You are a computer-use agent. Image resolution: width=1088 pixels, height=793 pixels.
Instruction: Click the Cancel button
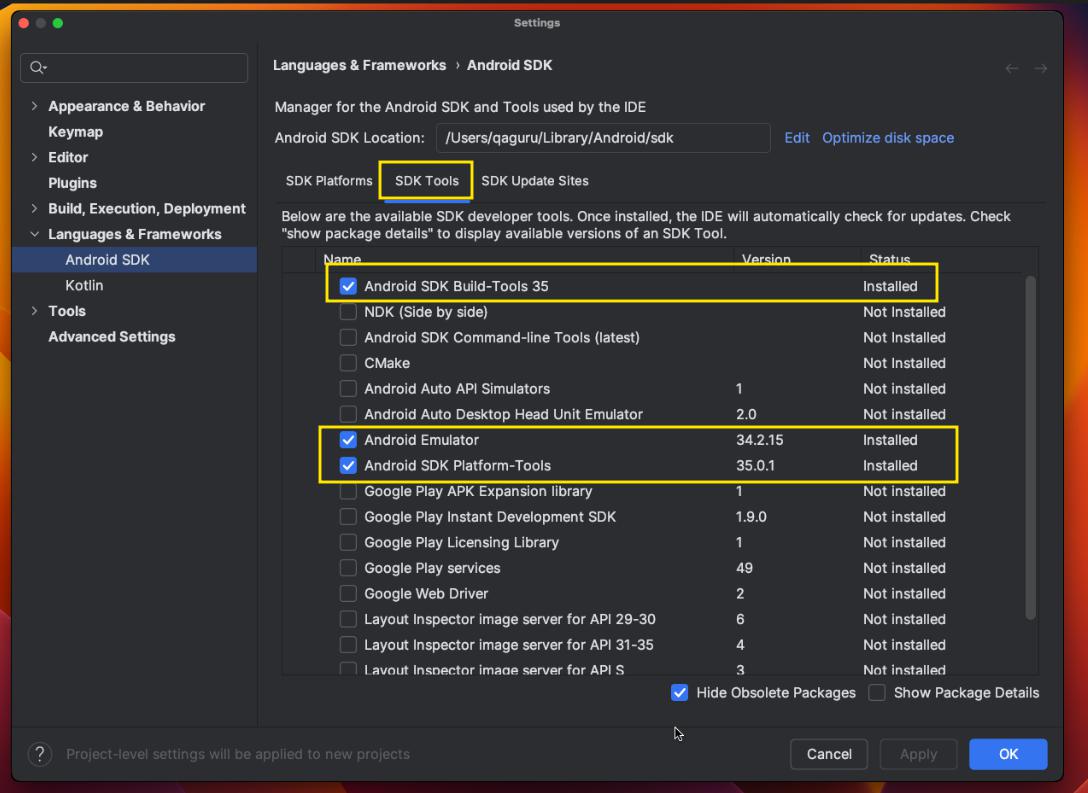(828, 753)
